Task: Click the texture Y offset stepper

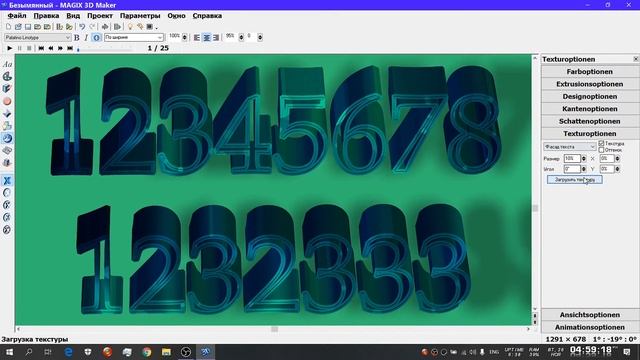Action: point(617,169)
